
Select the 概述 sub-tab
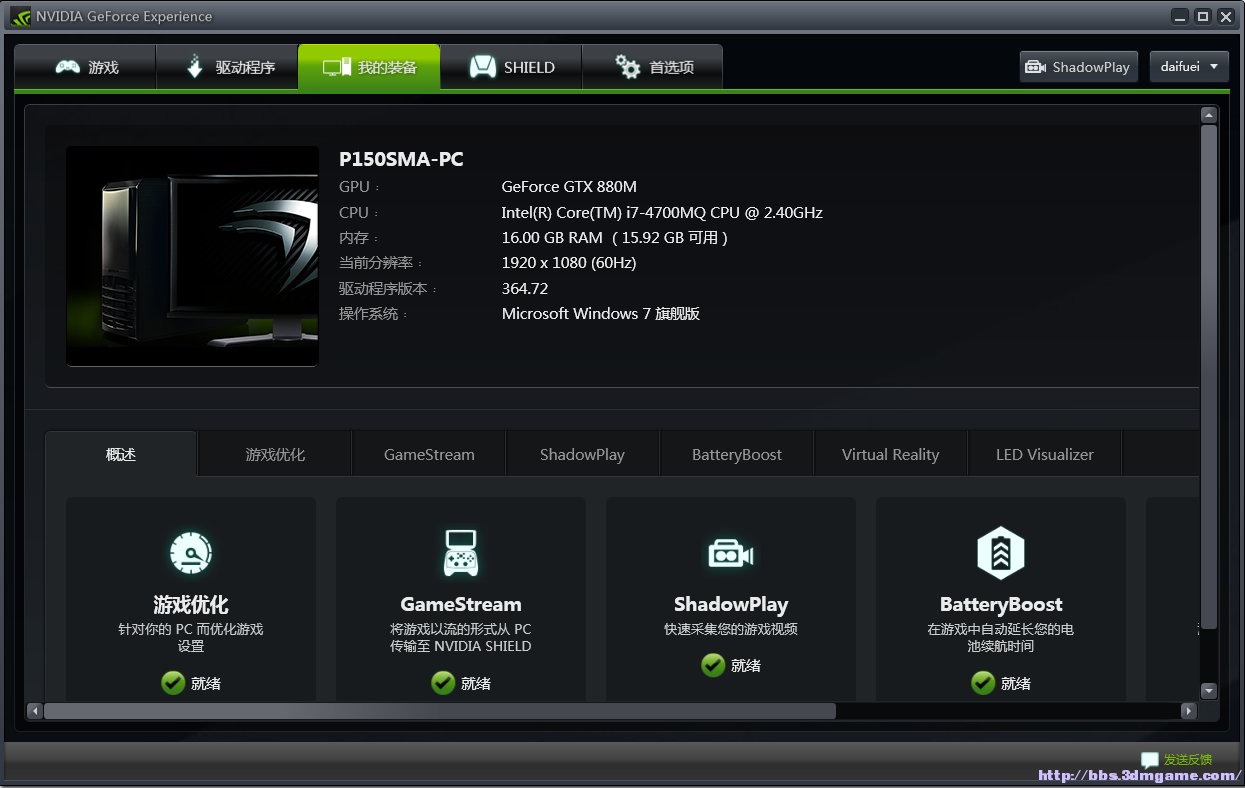click(121, 454)
